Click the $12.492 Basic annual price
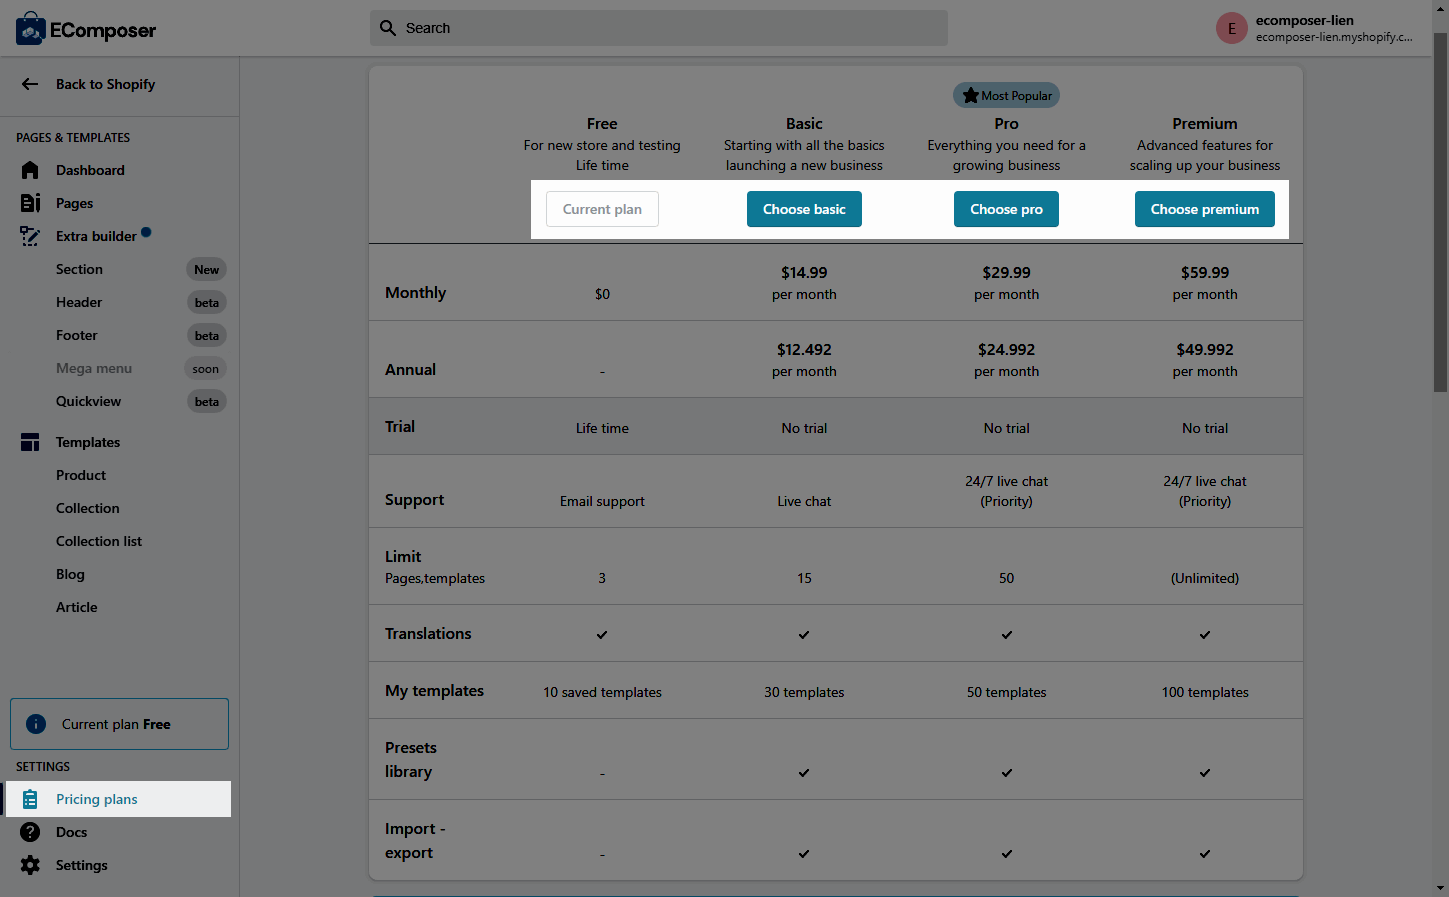Screen dimensions: 1449x897 (804, 349)
